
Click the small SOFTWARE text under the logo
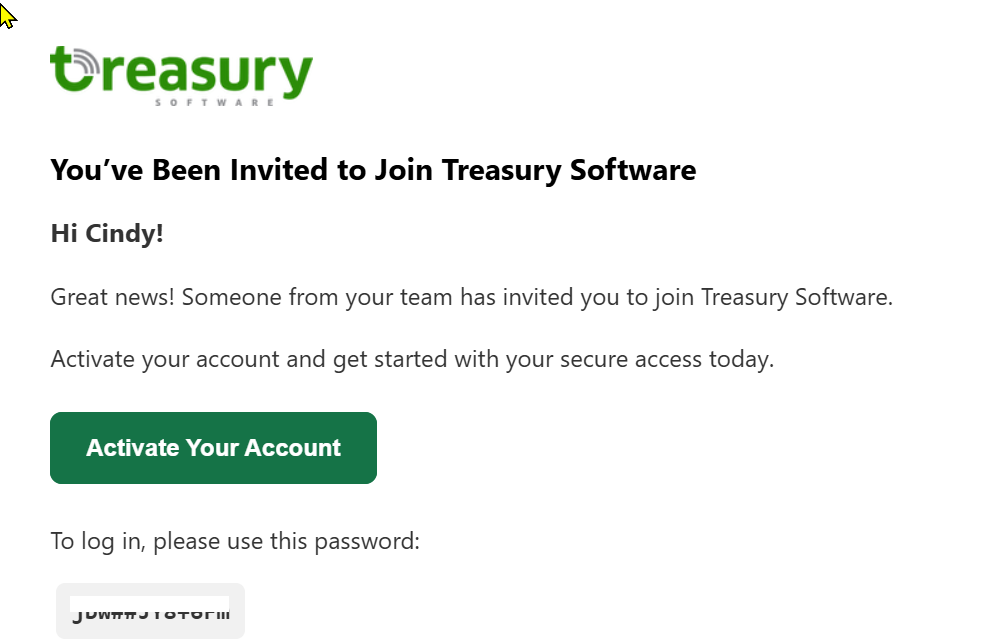click(x=215, y=102)
